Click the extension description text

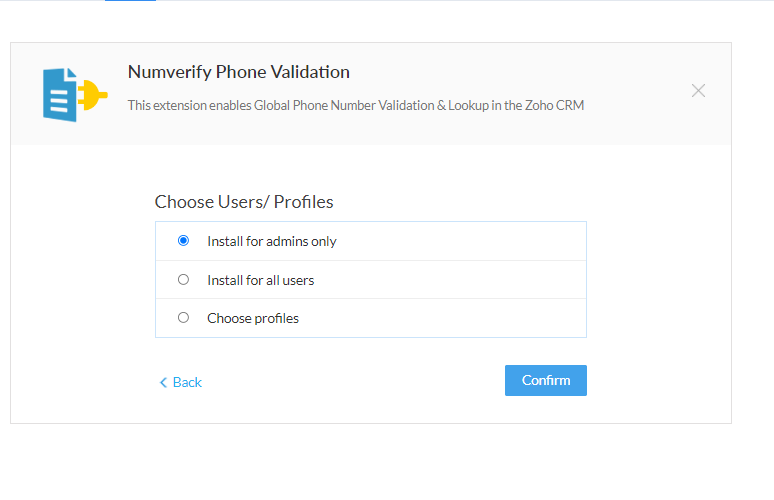pos(356,106)
